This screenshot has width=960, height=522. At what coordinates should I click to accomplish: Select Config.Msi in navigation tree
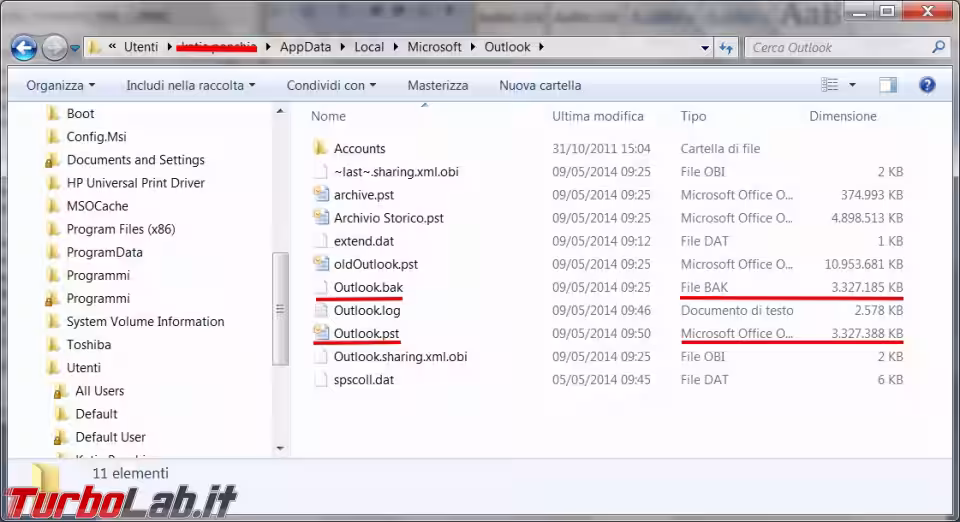[x=96, y=137]
